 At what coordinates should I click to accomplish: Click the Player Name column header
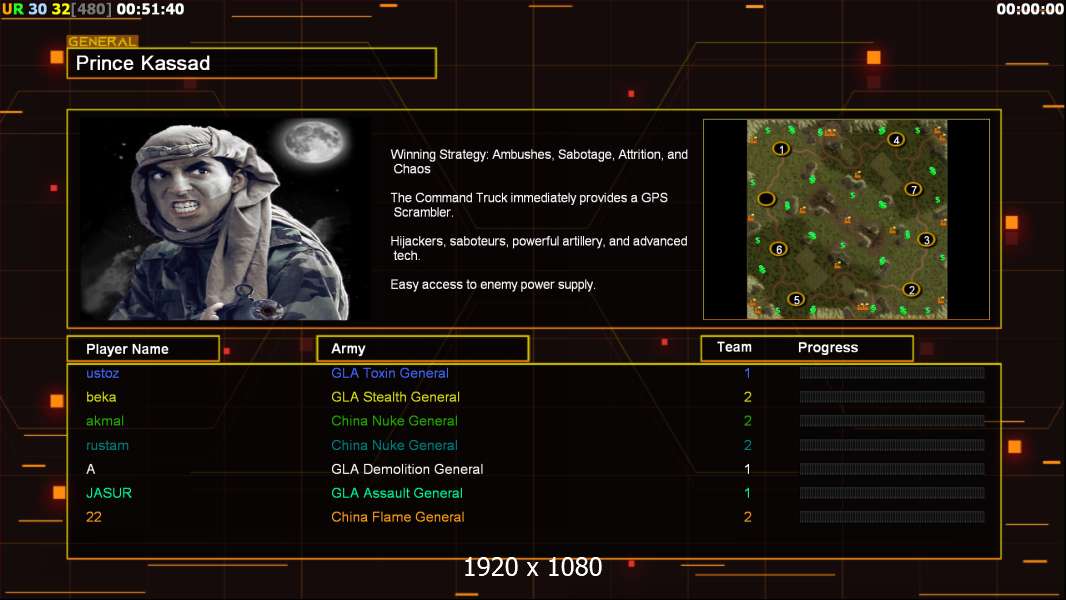(x=143, y=349)
